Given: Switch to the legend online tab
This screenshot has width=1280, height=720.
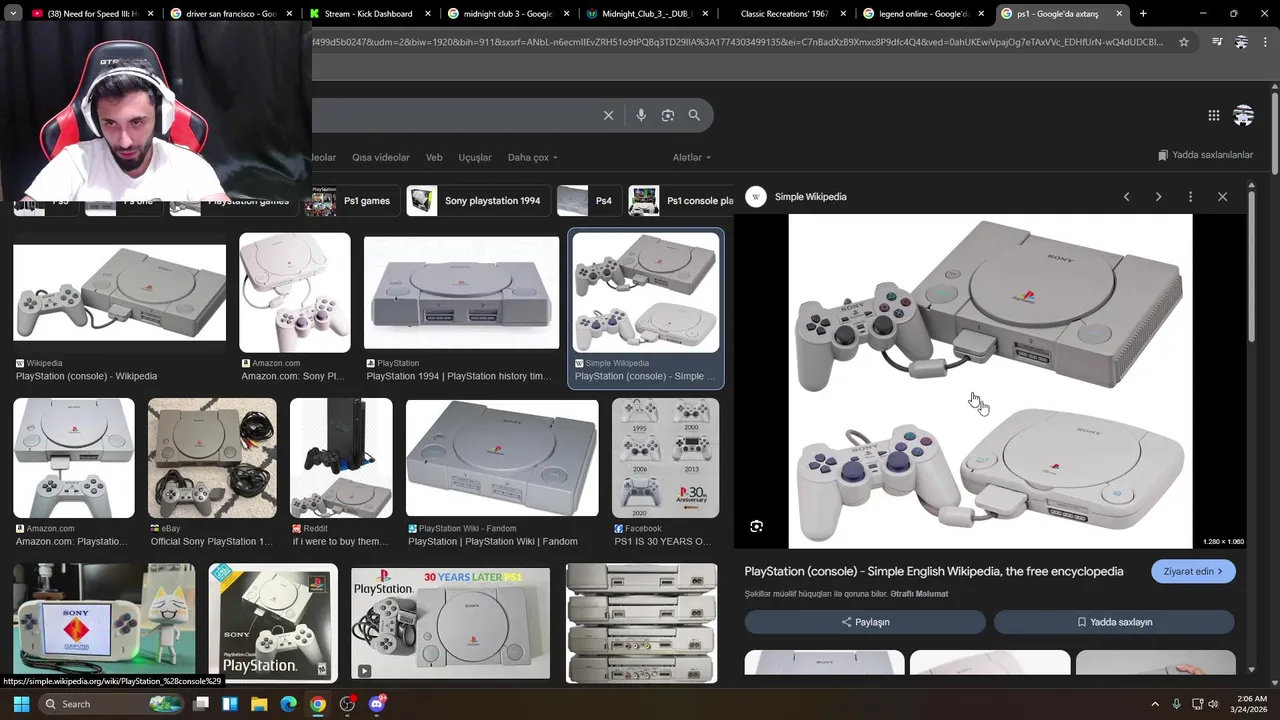Looking at the screenshot, I should 923,14.
